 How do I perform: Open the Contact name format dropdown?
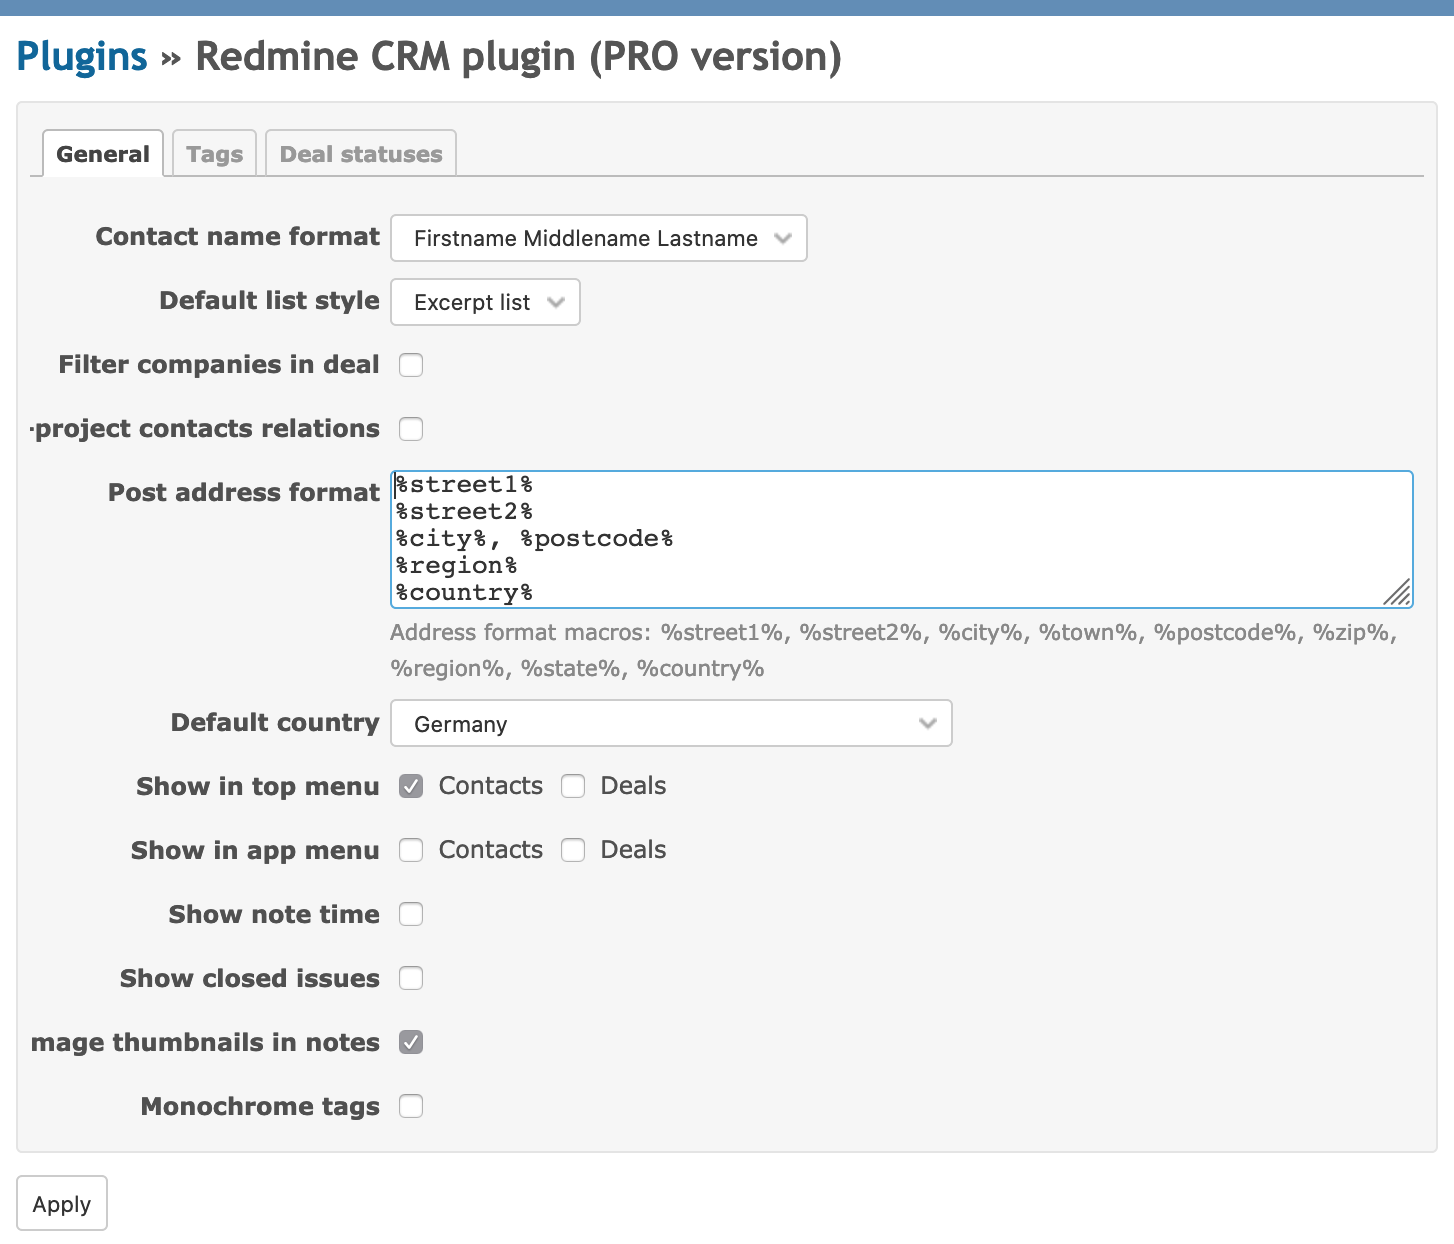pos(598,238)
